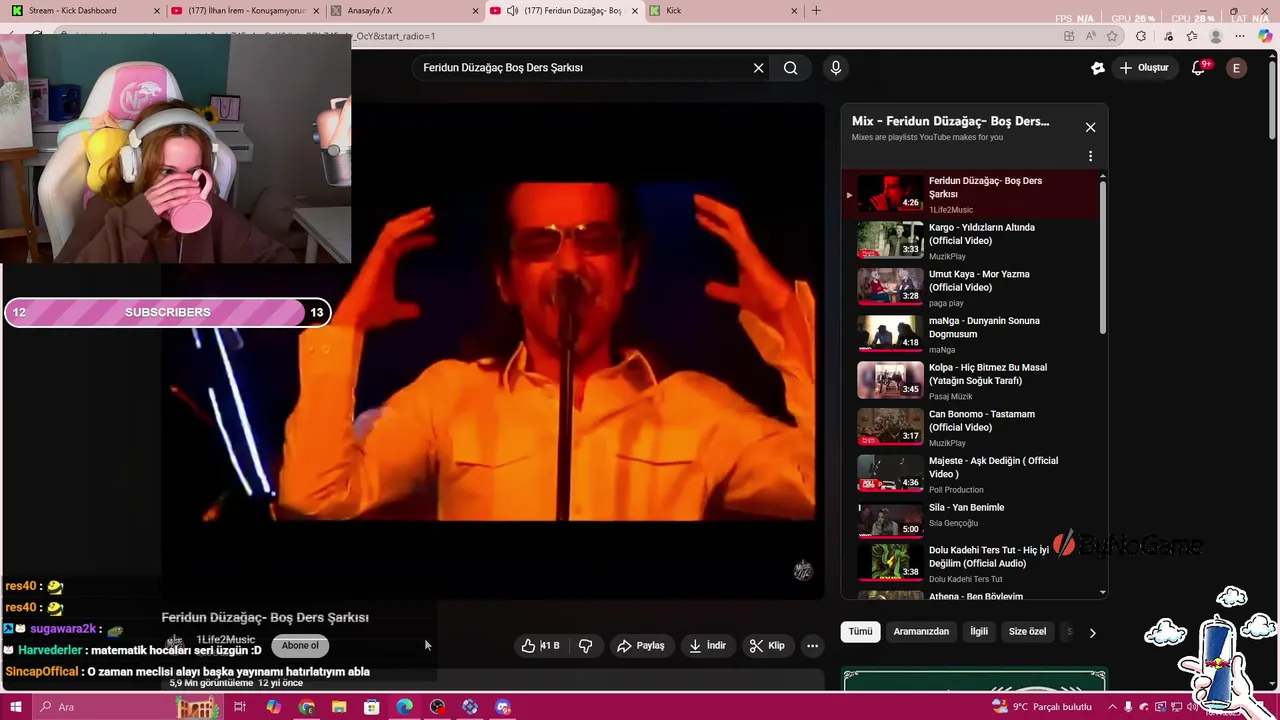Select the Size özel filter chip
Screen dimensions: 1280x720
[x=1027, y=632]
